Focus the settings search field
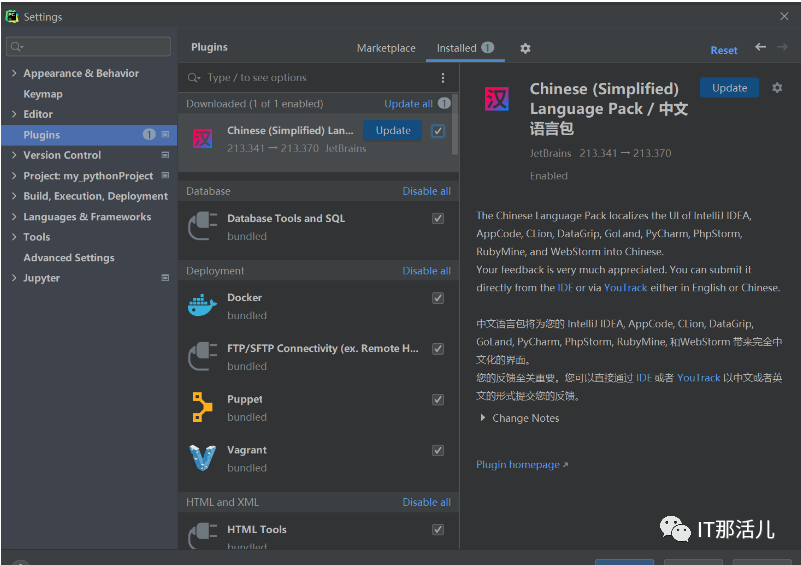This screenshot has height=565, width=801. (88, 46)
